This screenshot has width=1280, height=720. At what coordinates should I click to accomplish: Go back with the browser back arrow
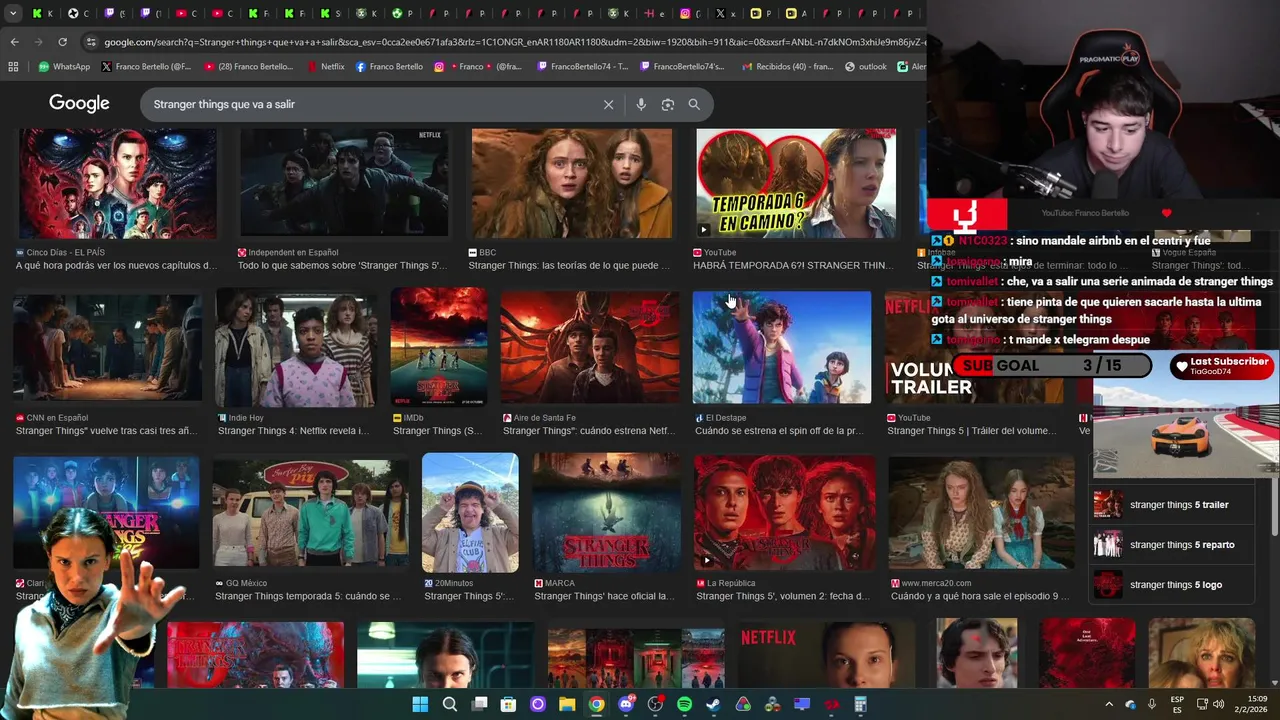click(x=14, y=42)
